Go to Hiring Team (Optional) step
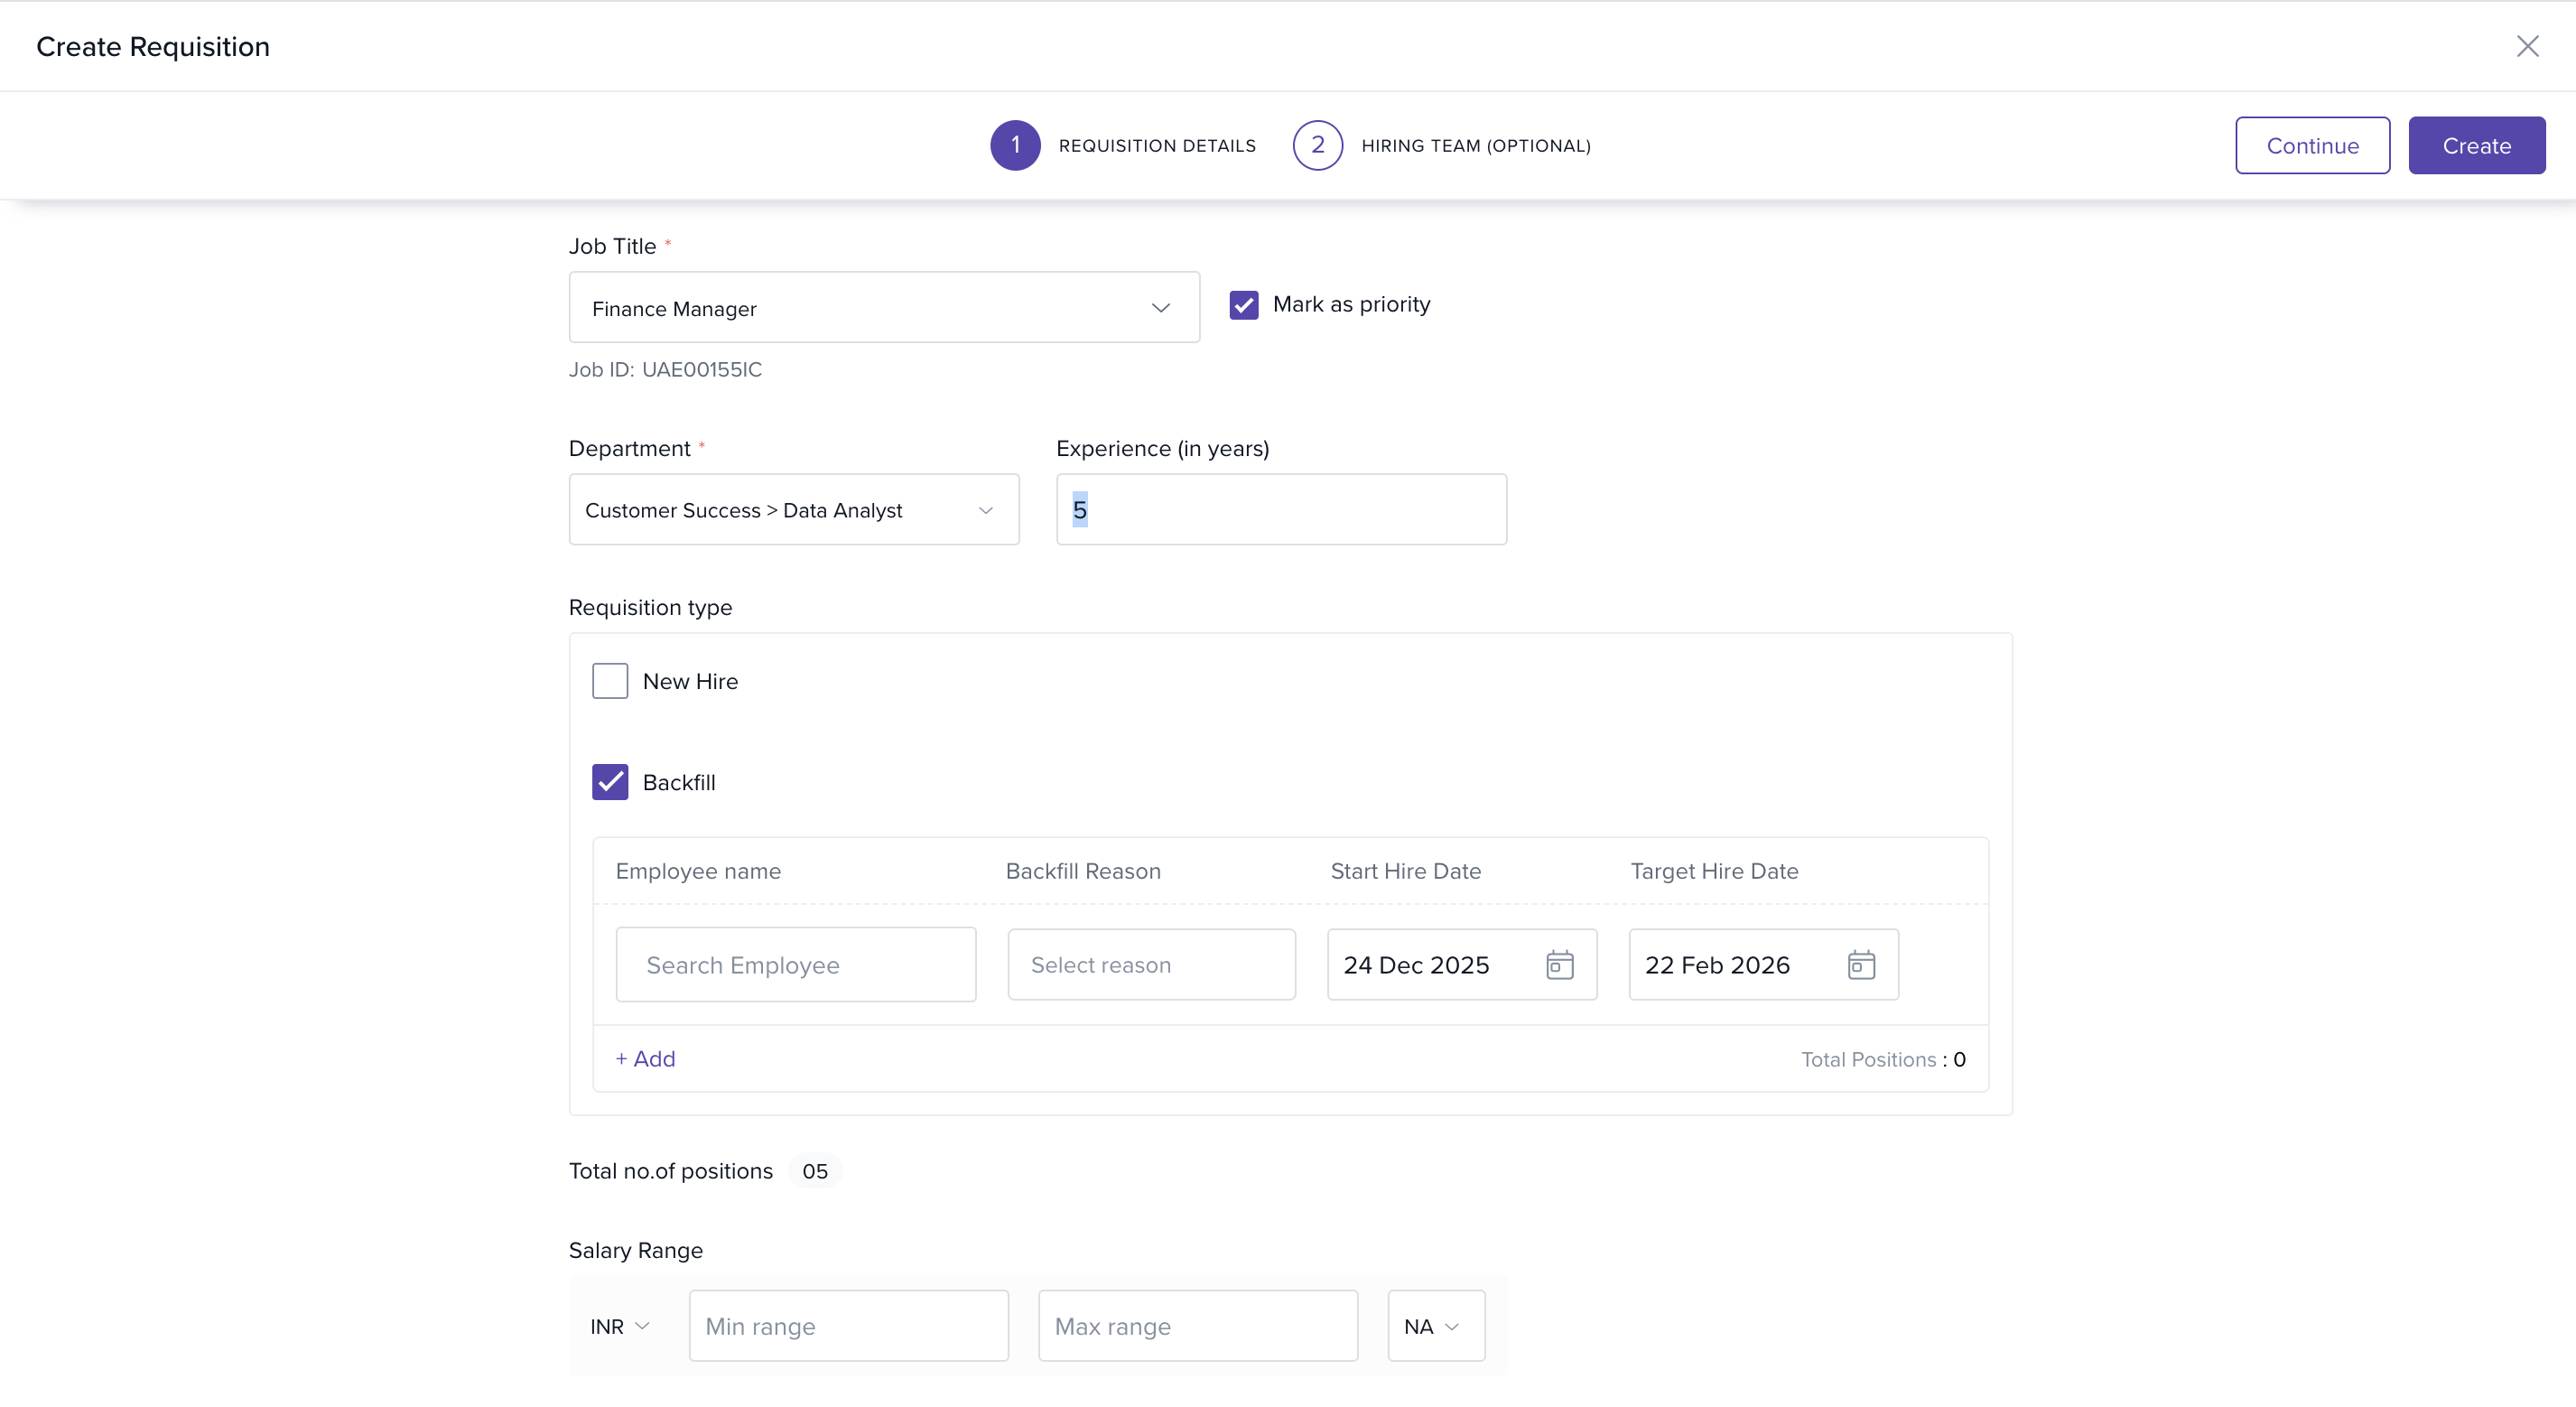The width and height of the screenshot is (2576, 1407). (1475, 146)
